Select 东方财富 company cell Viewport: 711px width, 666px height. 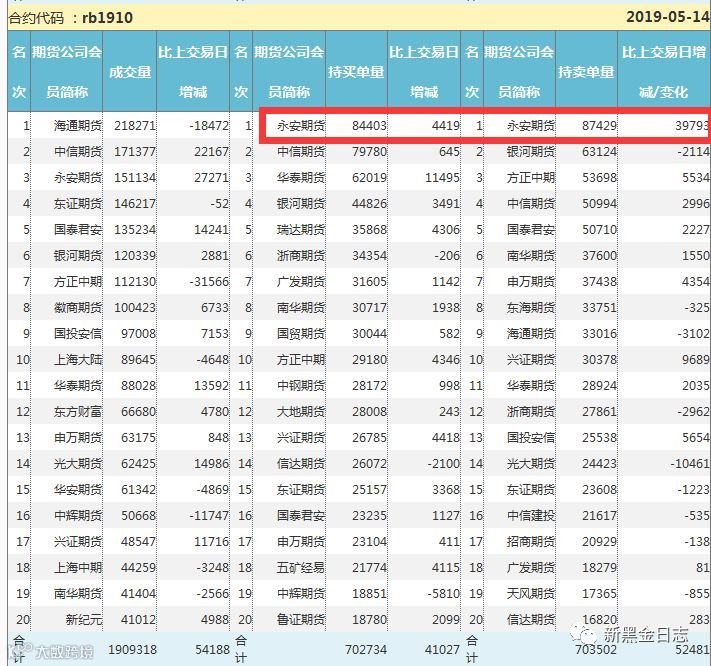[x=78, y=412]
